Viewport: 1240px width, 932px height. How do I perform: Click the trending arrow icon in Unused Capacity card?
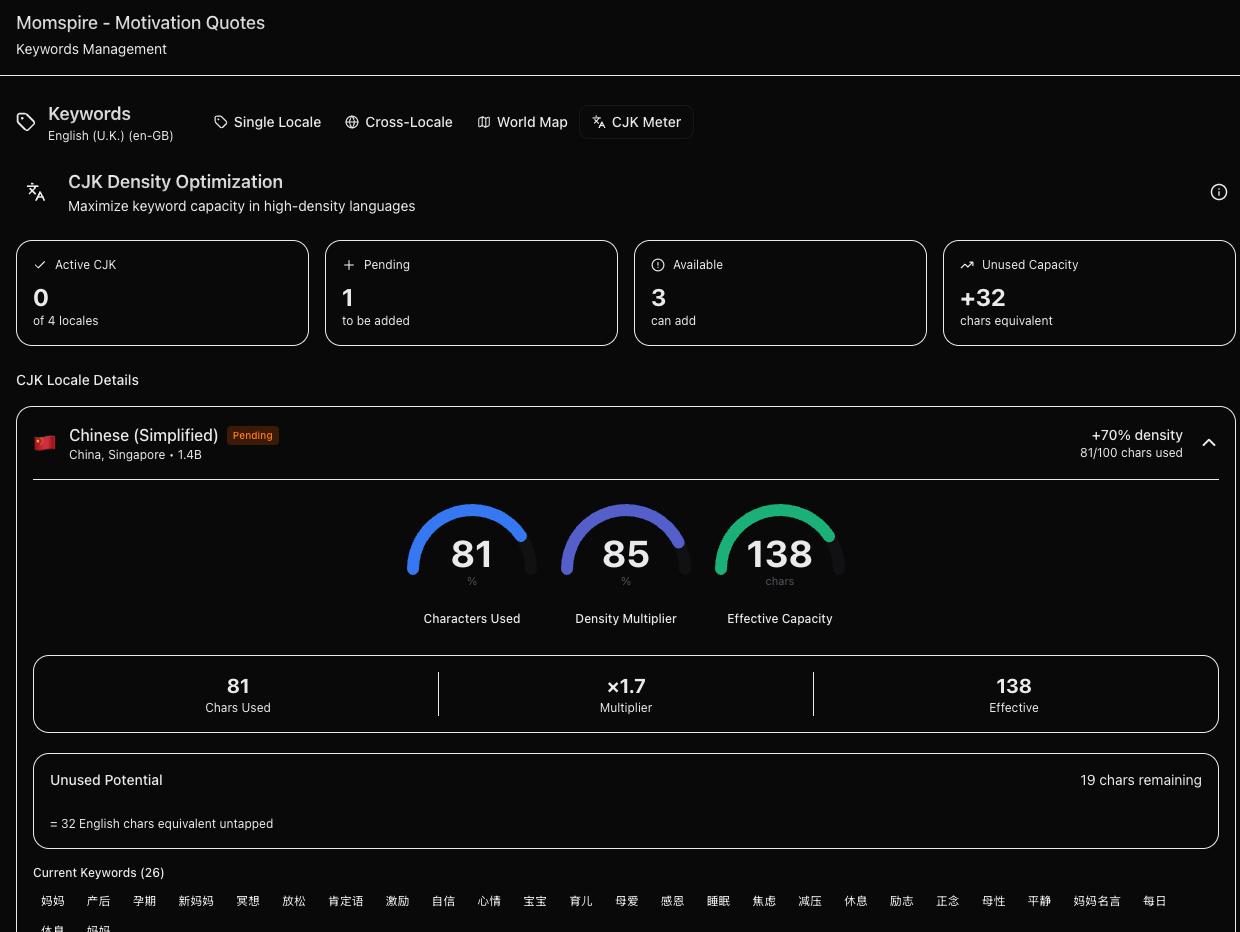click(x=967, y=264)
